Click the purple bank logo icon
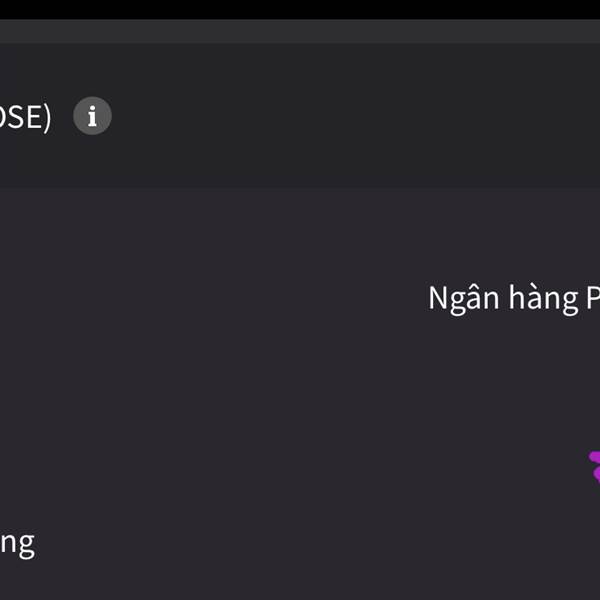 coord(594,467)
